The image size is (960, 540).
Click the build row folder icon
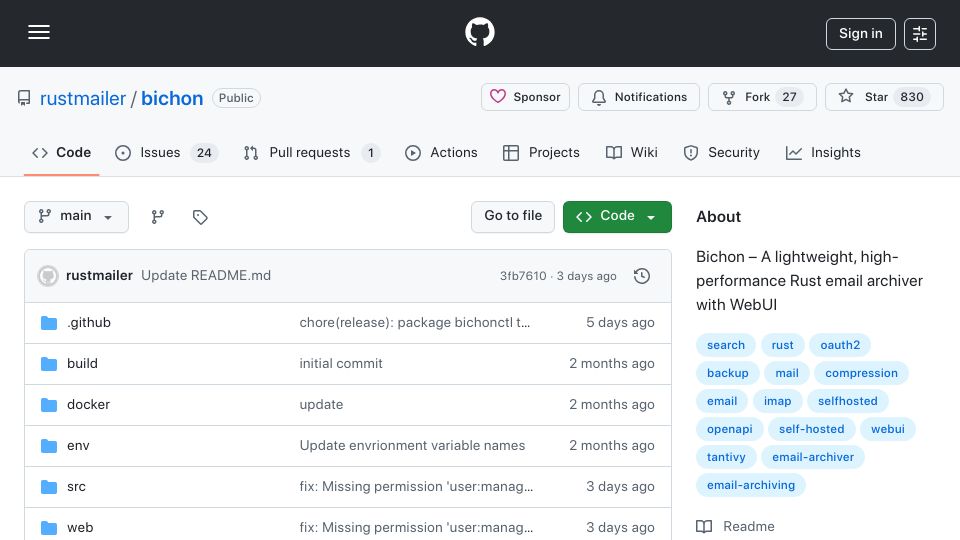click(49, 364)
